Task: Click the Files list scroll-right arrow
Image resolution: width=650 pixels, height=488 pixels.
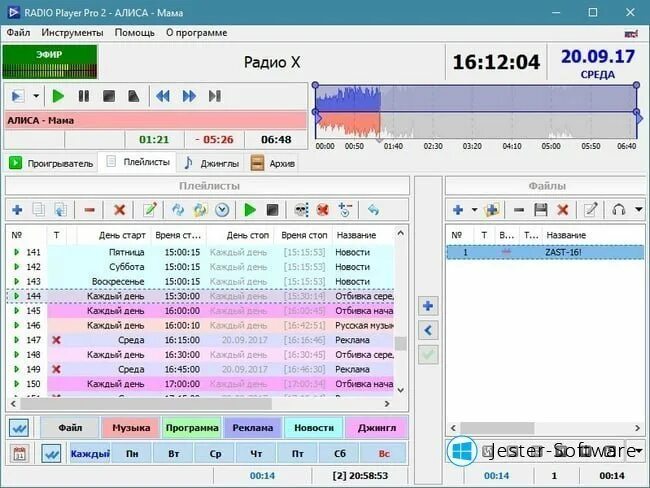Action: (x=637, y=428)
